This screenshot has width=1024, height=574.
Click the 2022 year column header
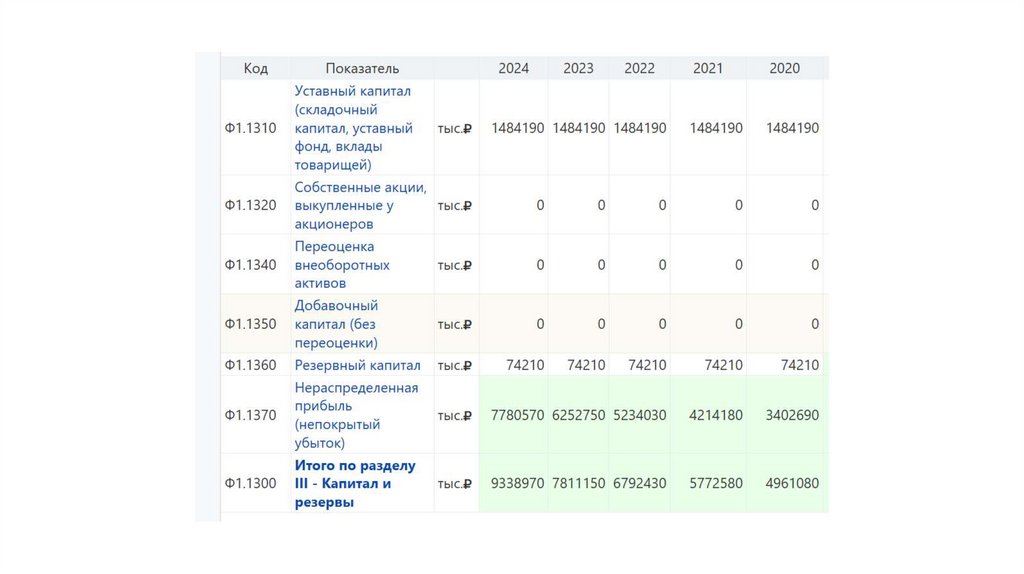click(639, 68)
